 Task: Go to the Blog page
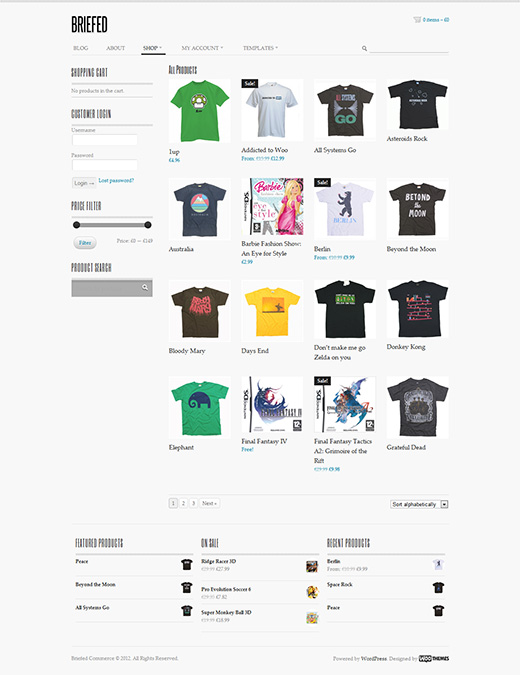coord(80,48)
